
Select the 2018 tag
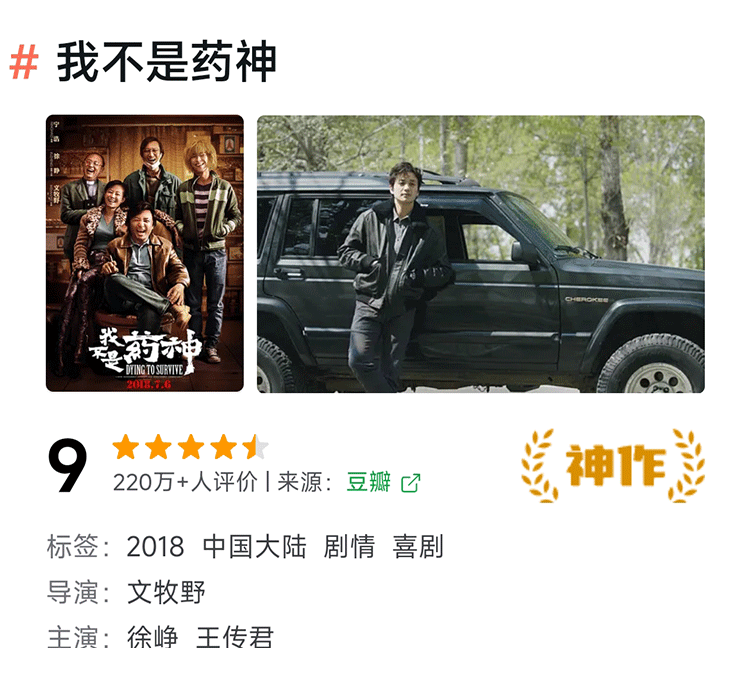tap(155, 547)
